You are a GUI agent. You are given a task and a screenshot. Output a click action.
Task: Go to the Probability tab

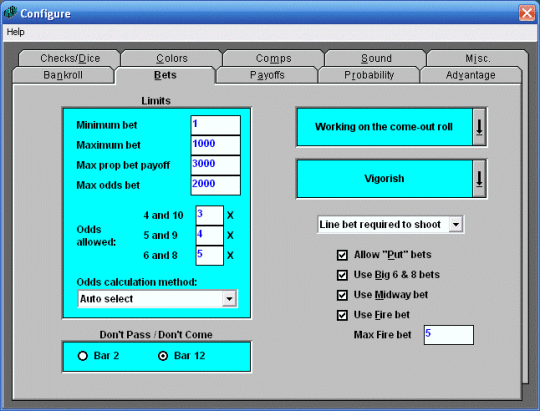(x=369, y=75)
